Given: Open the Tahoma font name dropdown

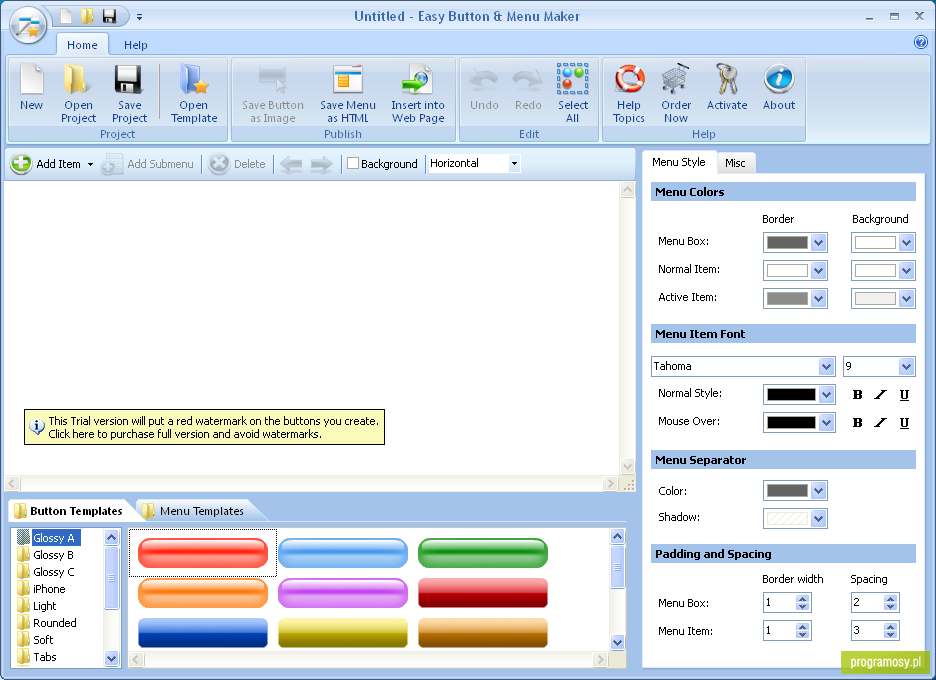Looking at the screenshot, I should [x=826, y=367].
